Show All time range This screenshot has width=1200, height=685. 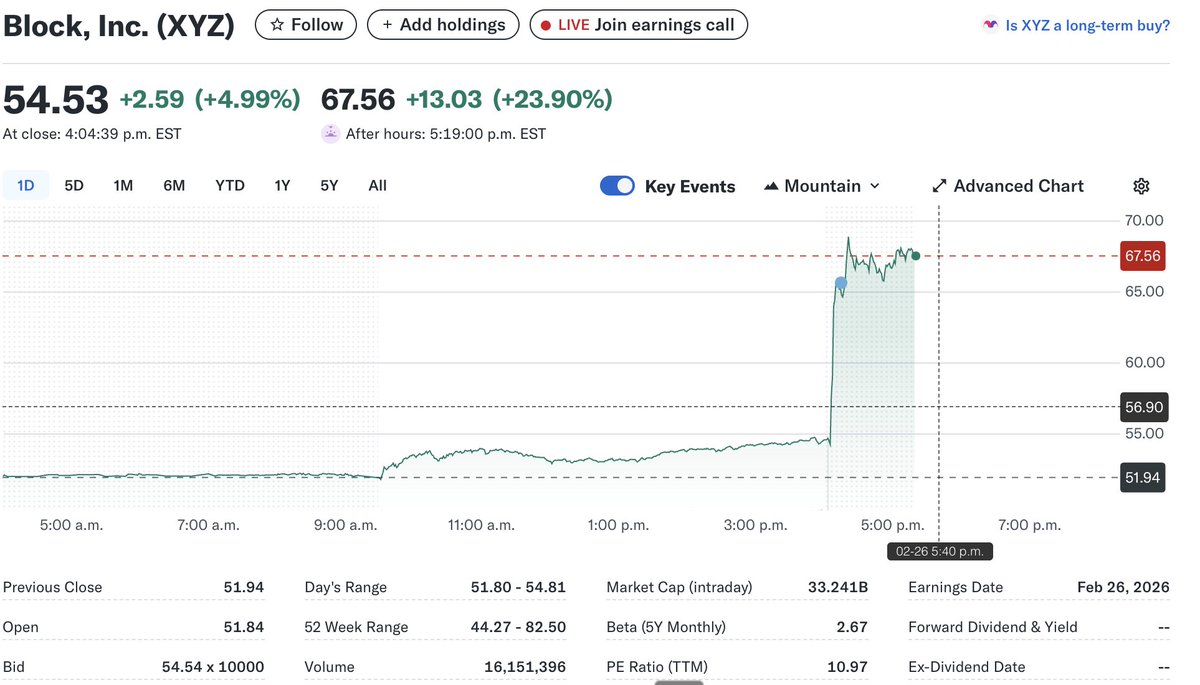pyautogui.click(x=377, y=185)
